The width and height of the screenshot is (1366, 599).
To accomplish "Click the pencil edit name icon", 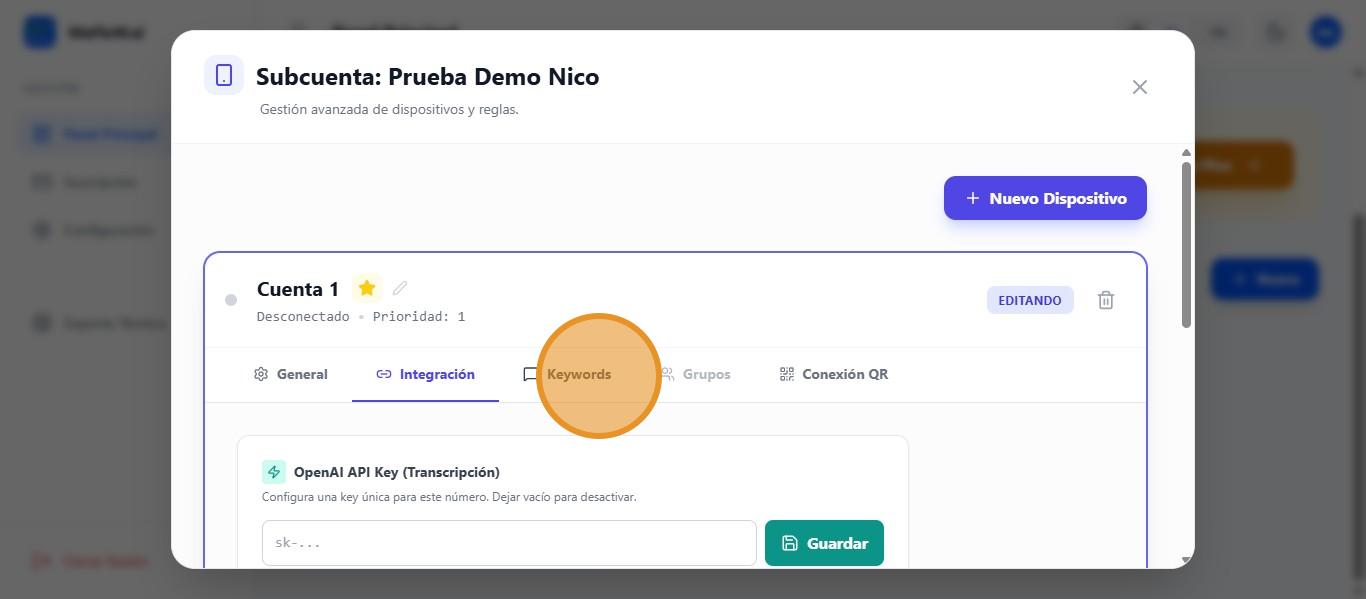I will pyautogui.click(x=400, y=288).
